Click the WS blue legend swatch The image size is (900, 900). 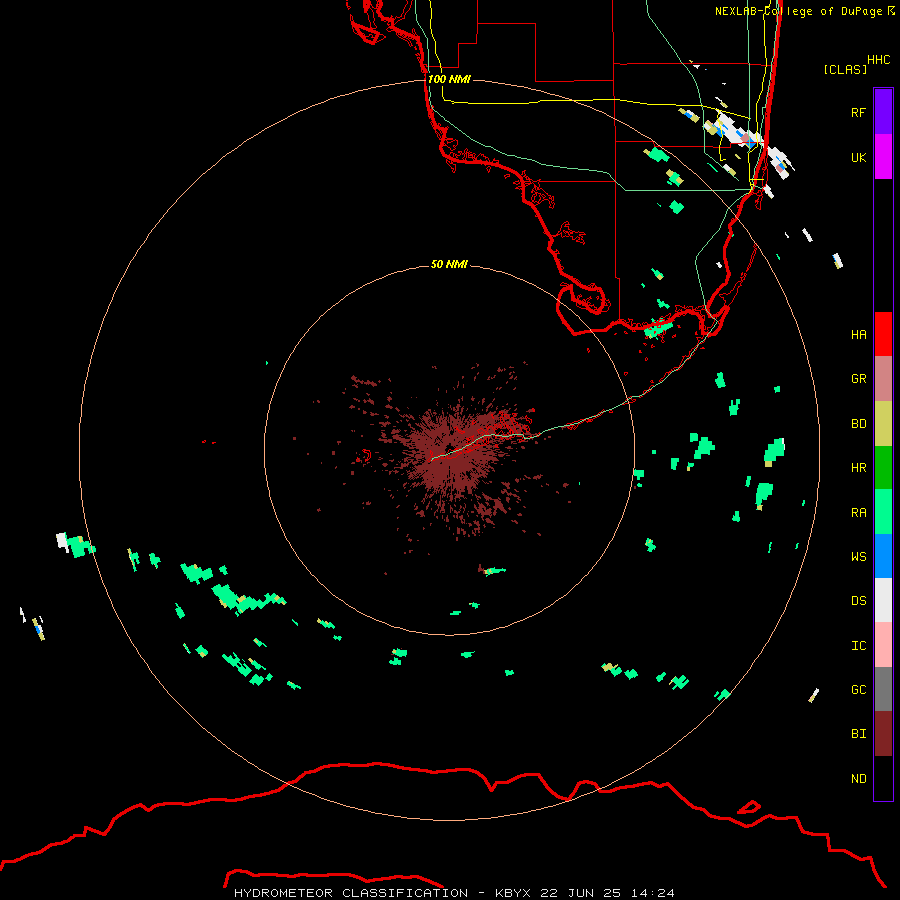click(883, 556)
